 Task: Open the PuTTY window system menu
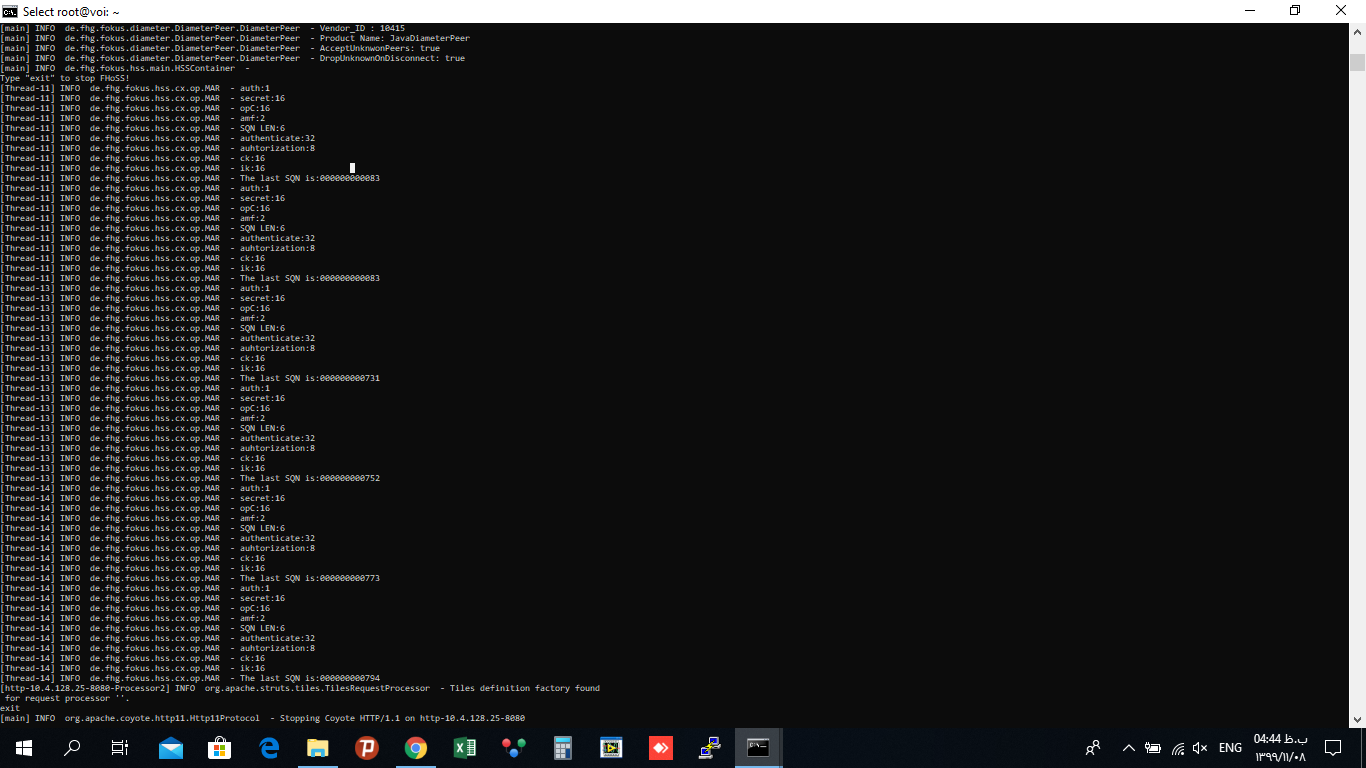(9, 11)
